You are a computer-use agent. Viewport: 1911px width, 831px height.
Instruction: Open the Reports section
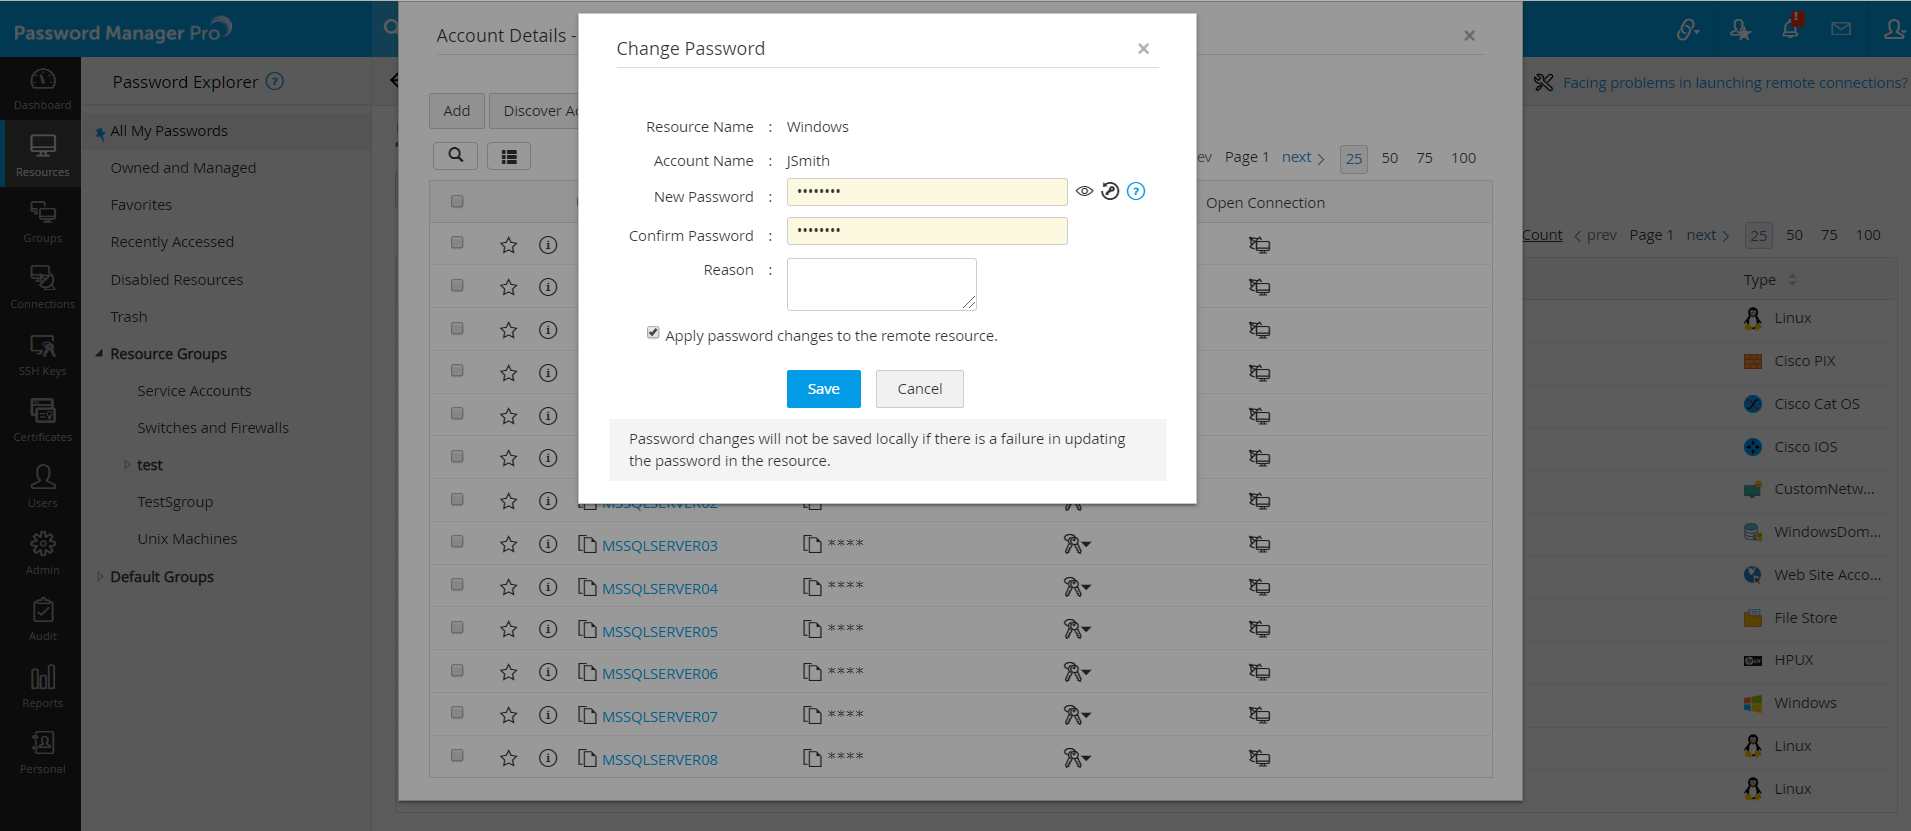(42, 686)
